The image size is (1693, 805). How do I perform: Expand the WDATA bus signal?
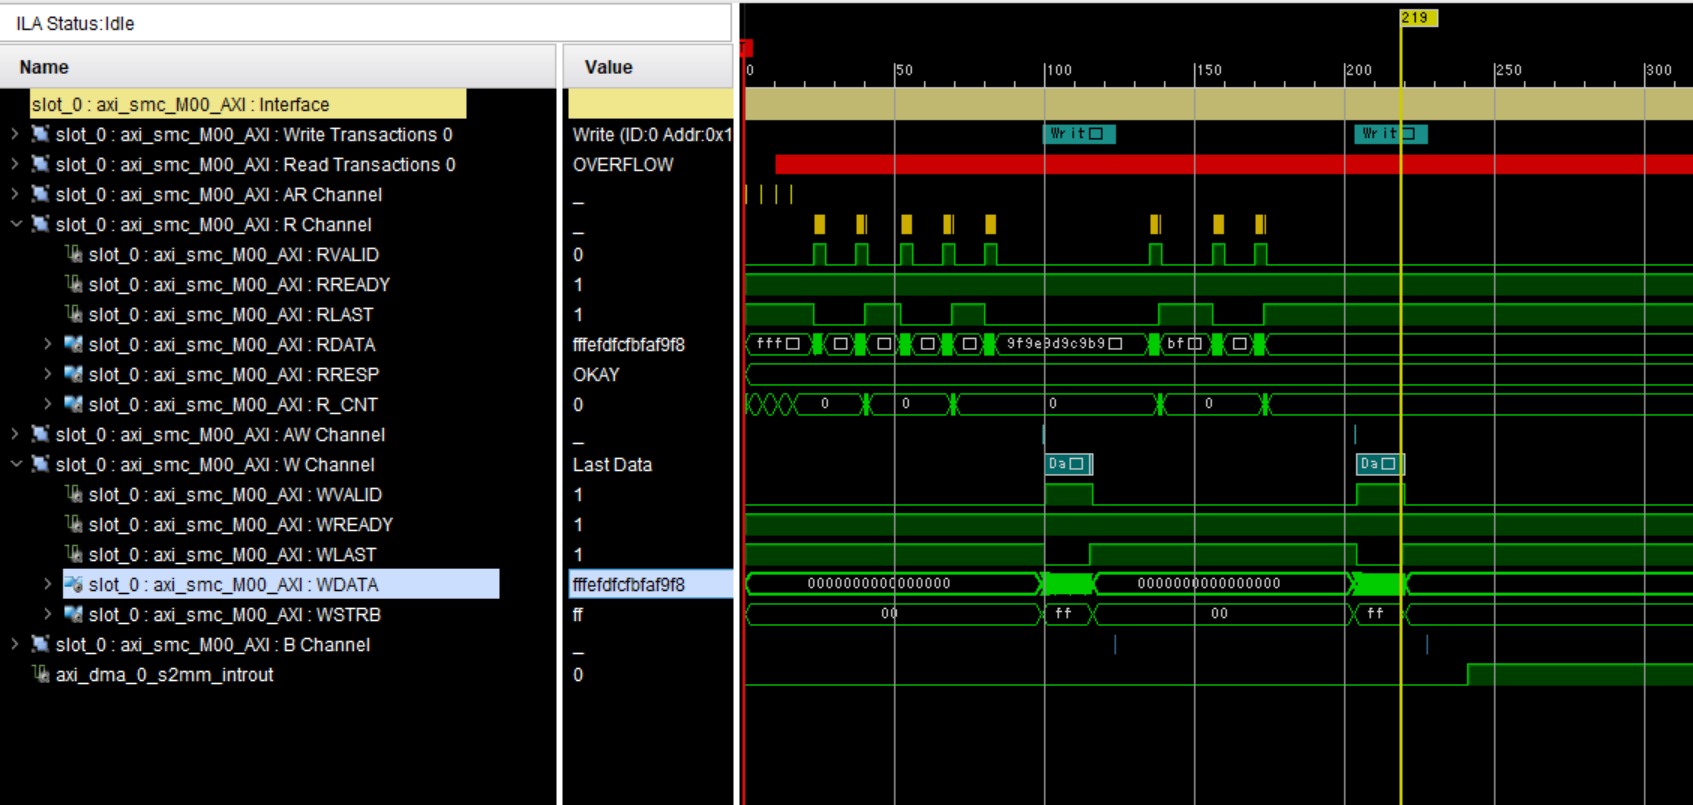pyautogui.click(x=47, y=584)
